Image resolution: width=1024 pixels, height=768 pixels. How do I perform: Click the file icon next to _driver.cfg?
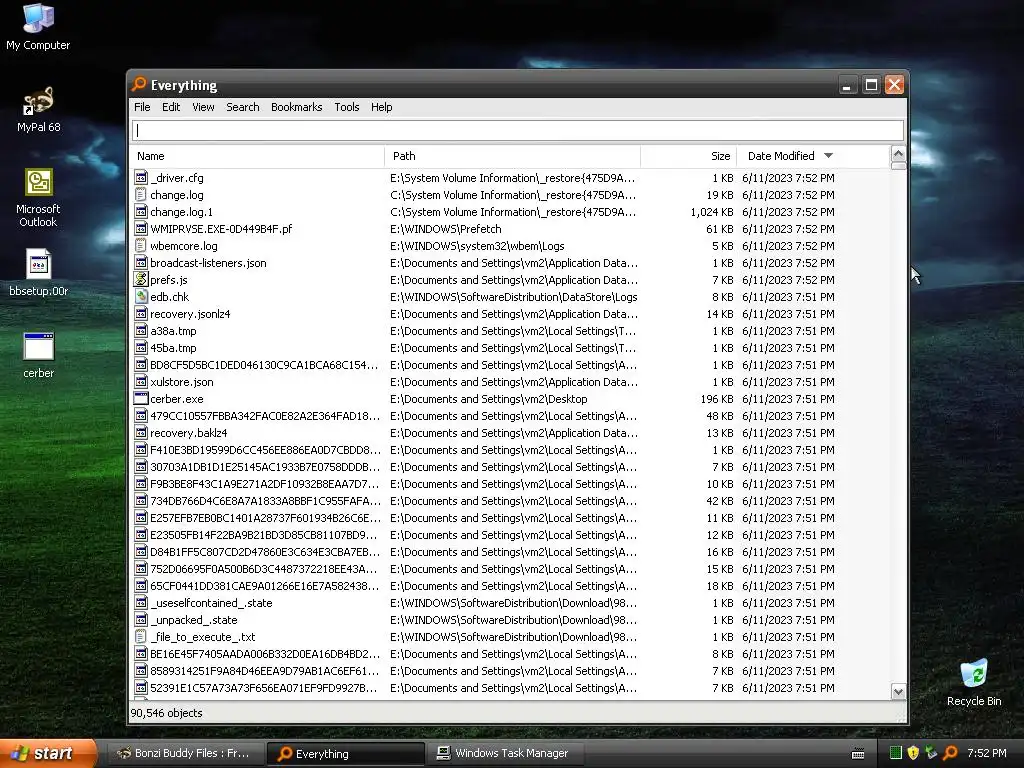(140, 178)
